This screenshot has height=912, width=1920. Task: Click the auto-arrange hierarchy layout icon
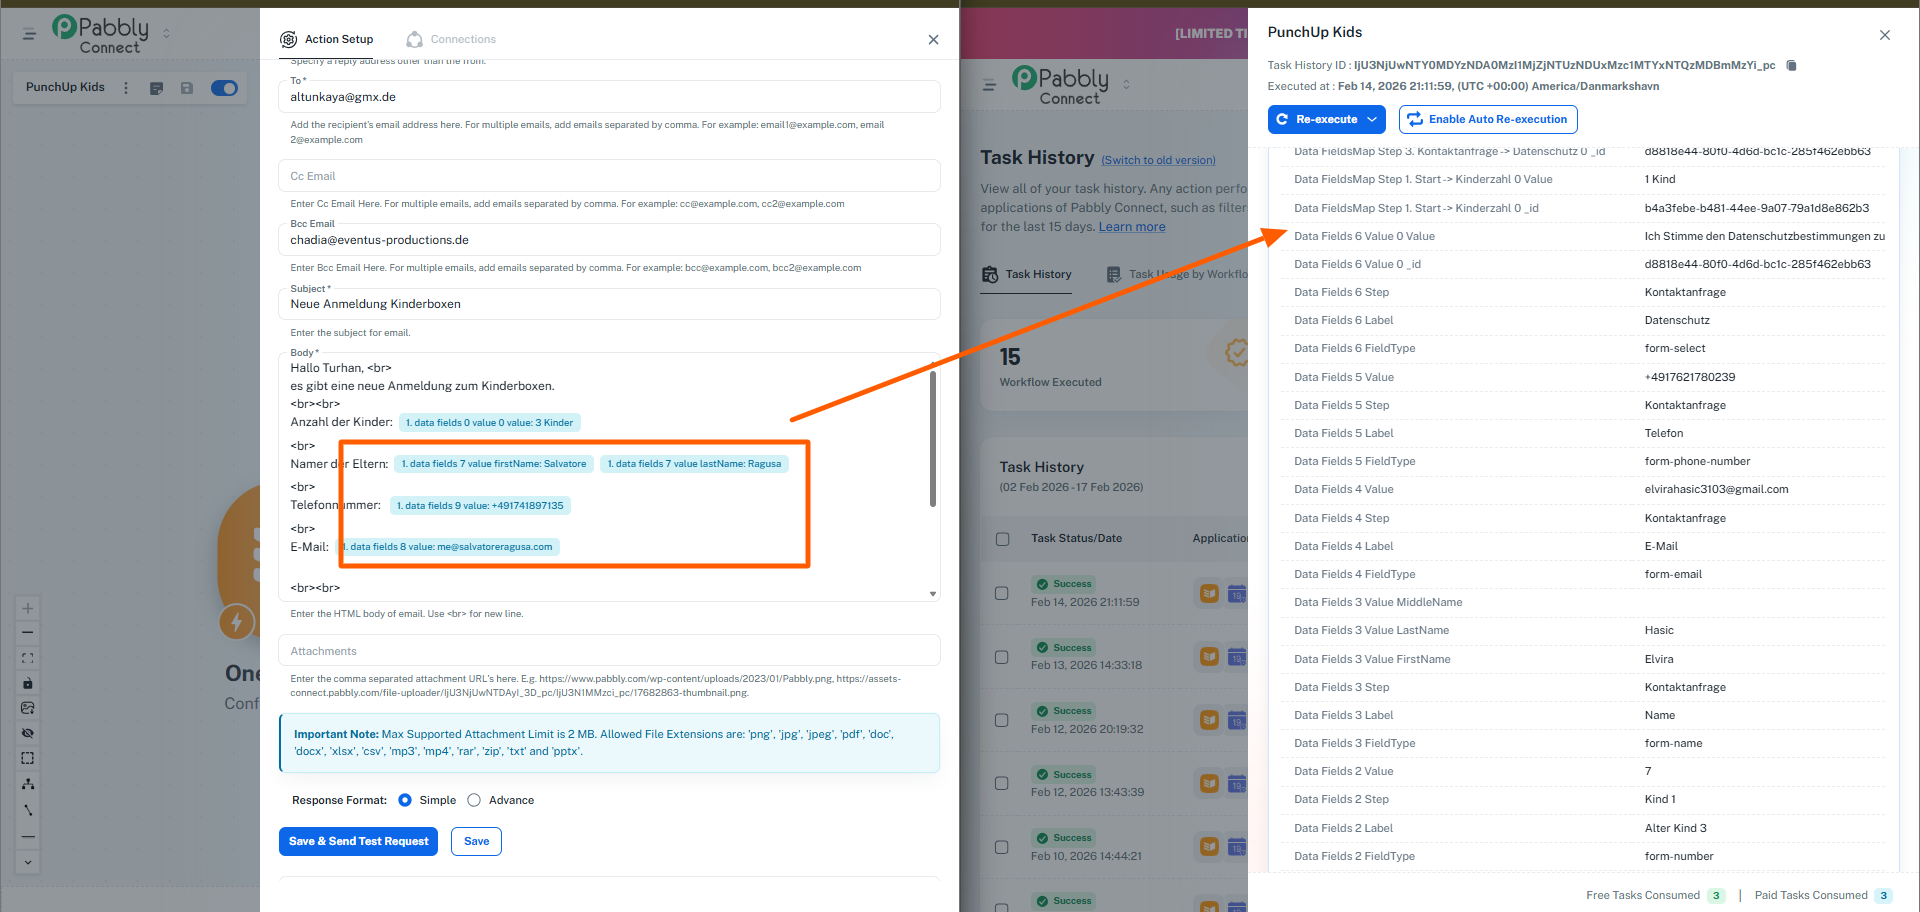[x=28, y=784]
